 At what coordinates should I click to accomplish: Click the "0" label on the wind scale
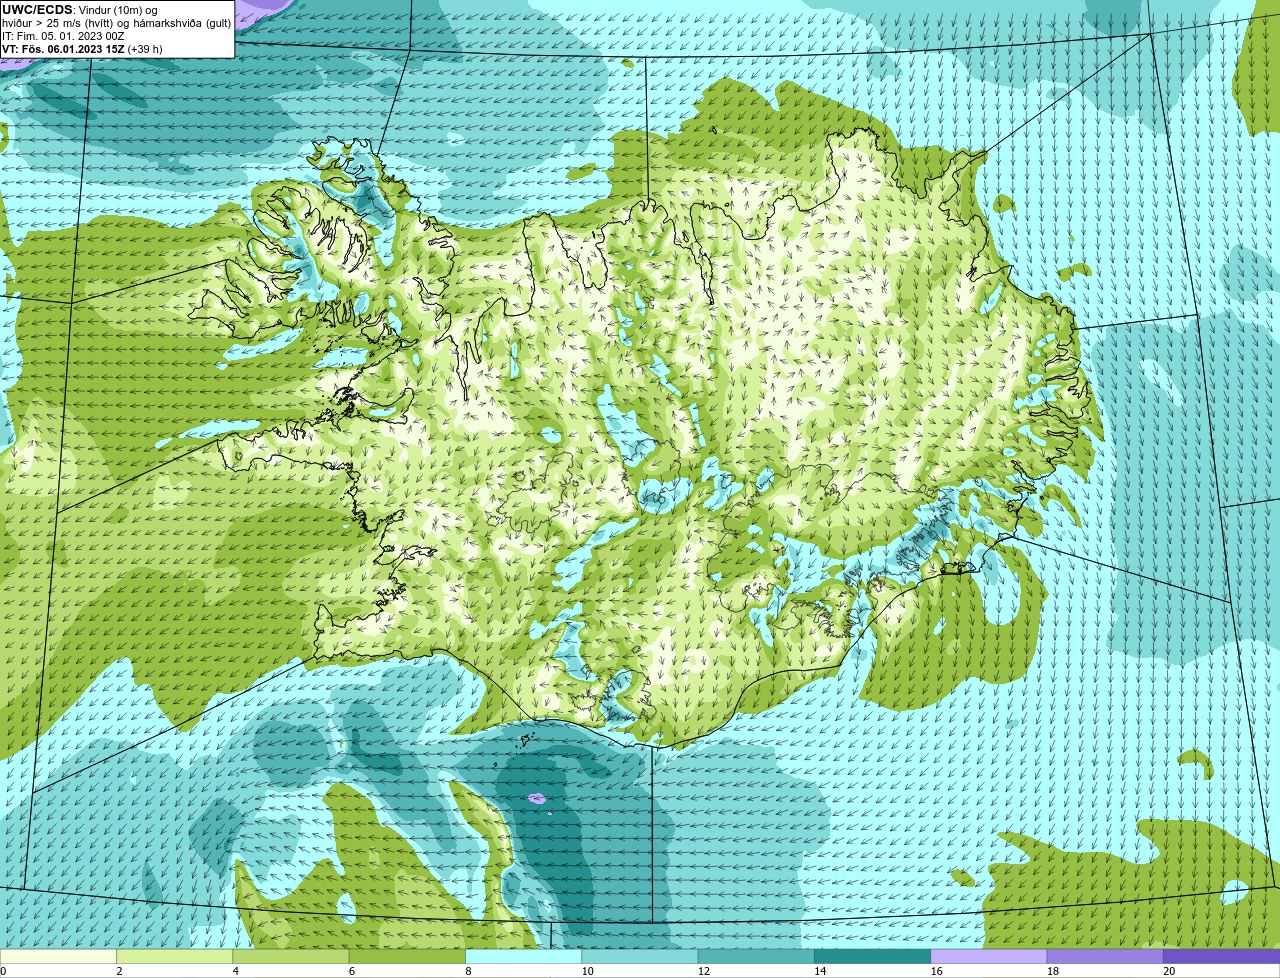[x=3, y=971]
